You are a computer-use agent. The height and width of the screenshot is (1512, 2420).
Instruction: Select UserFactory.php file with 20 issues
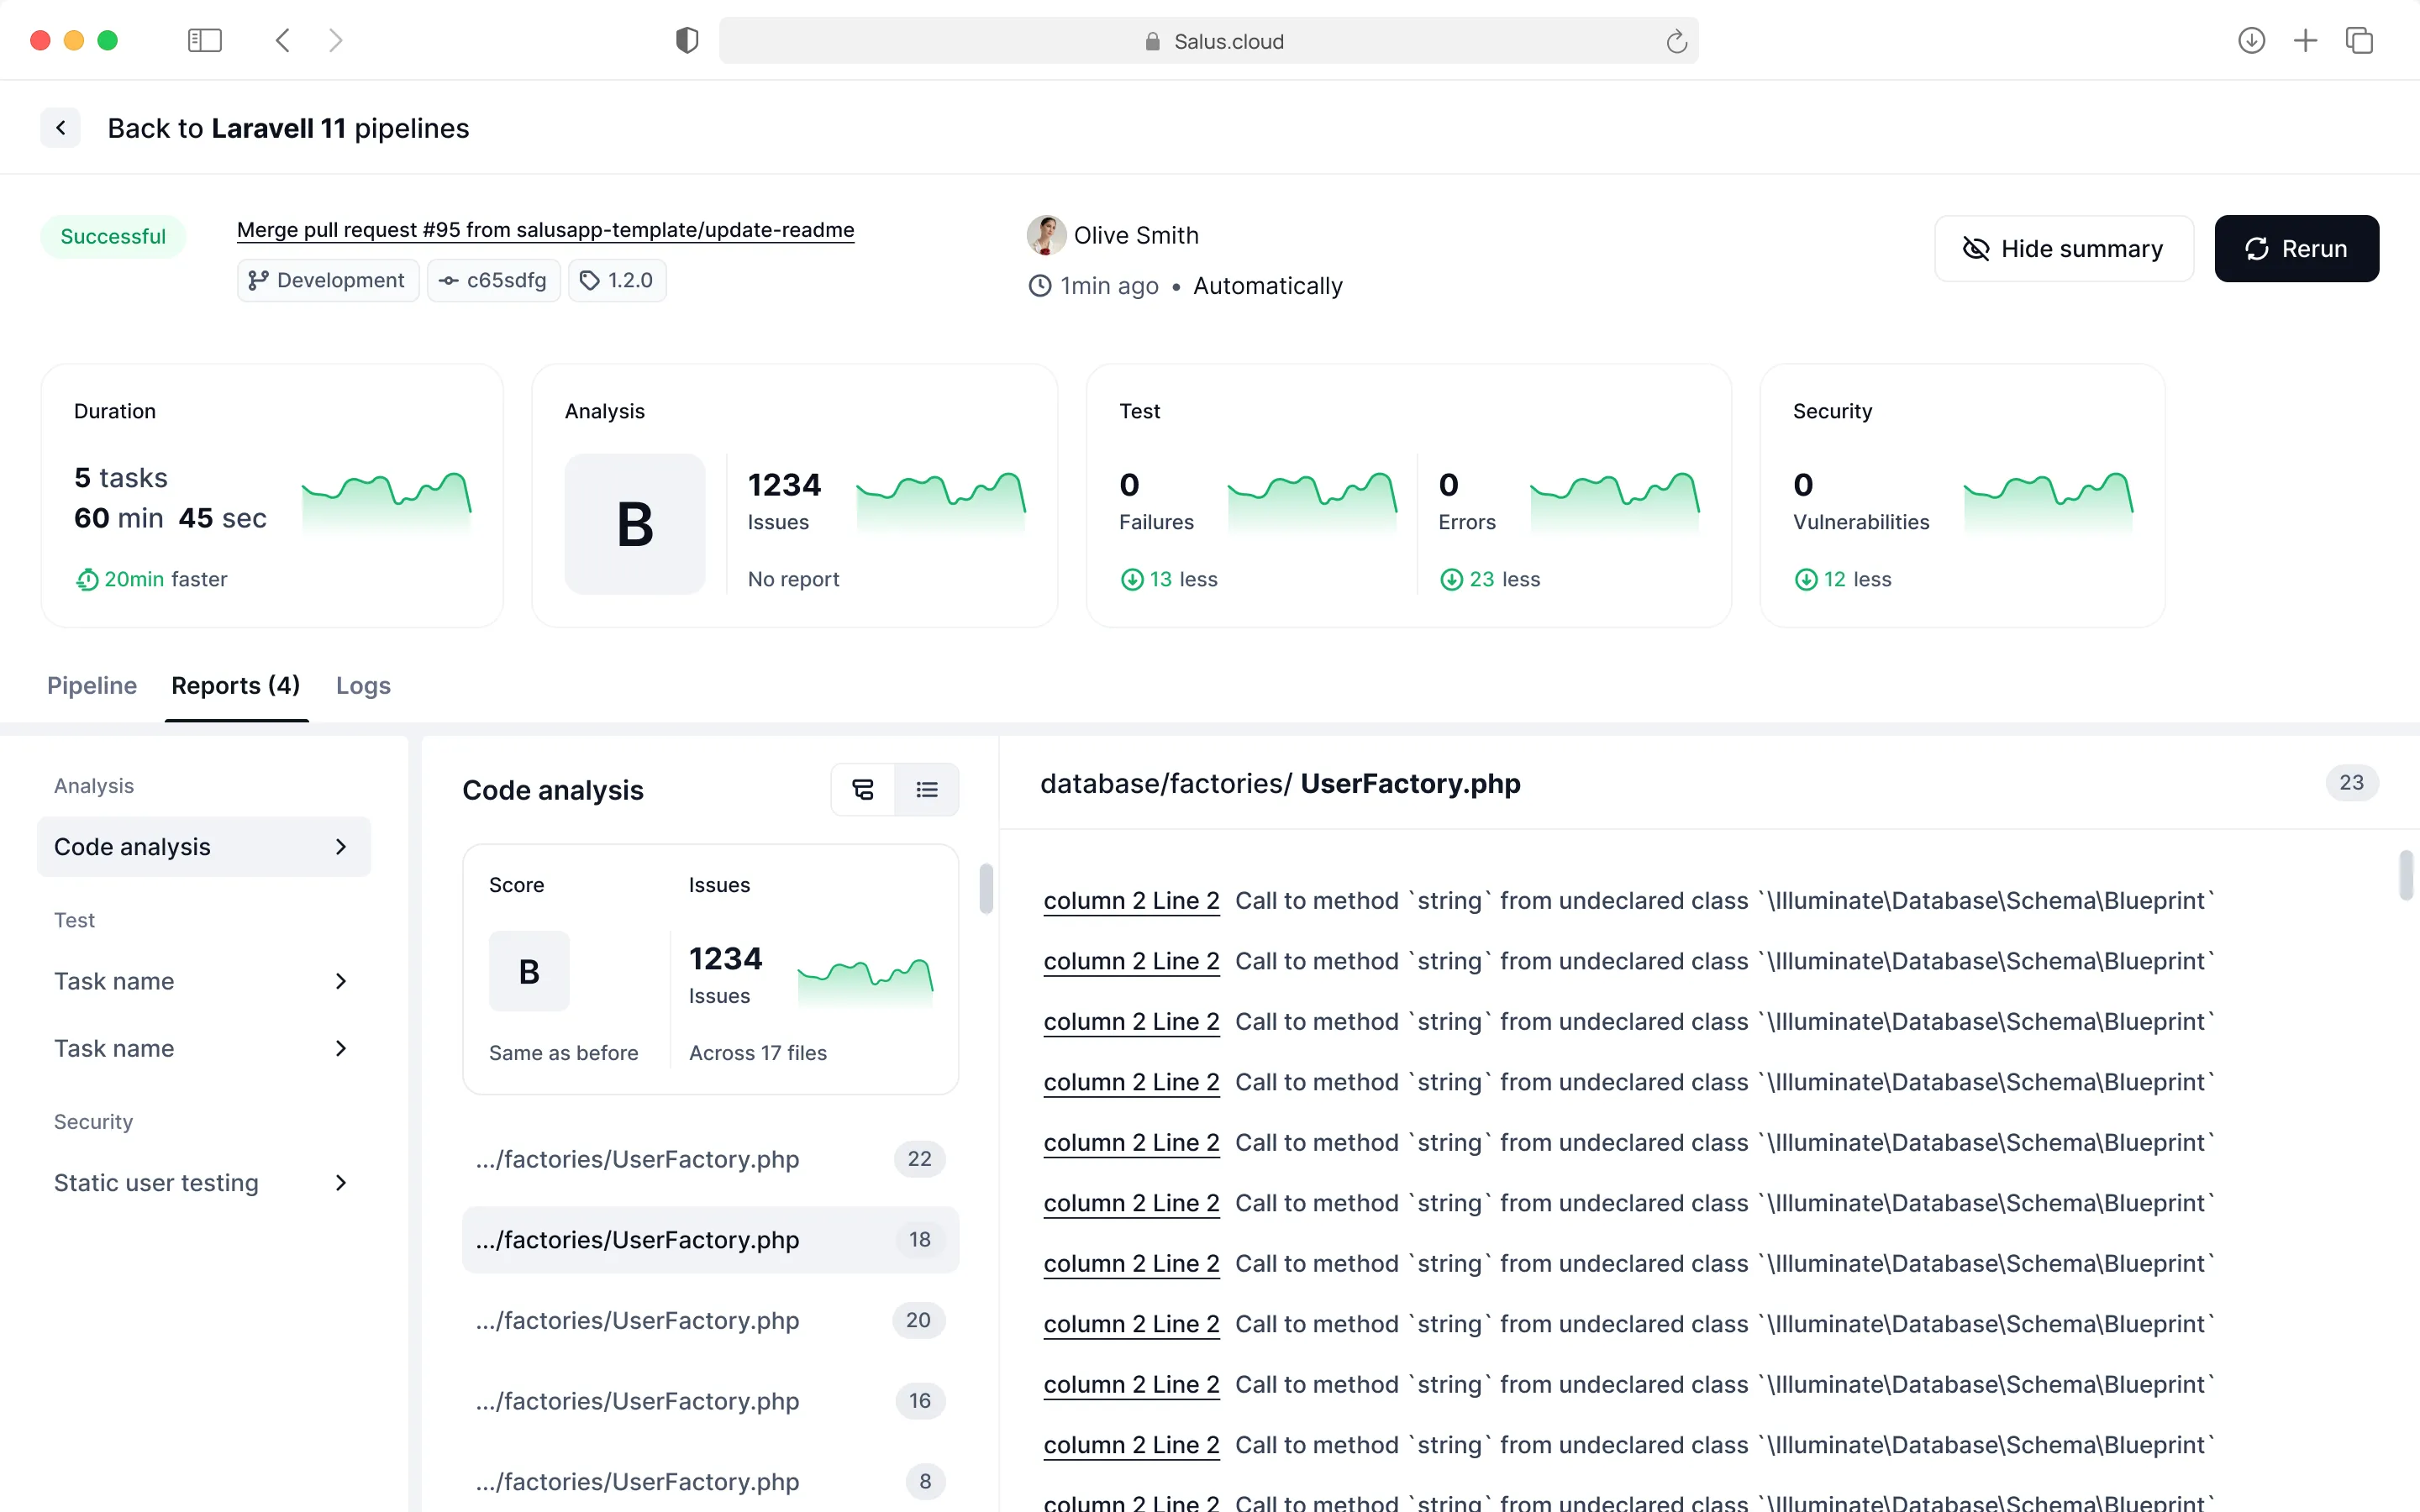[x=710, y=1320]
